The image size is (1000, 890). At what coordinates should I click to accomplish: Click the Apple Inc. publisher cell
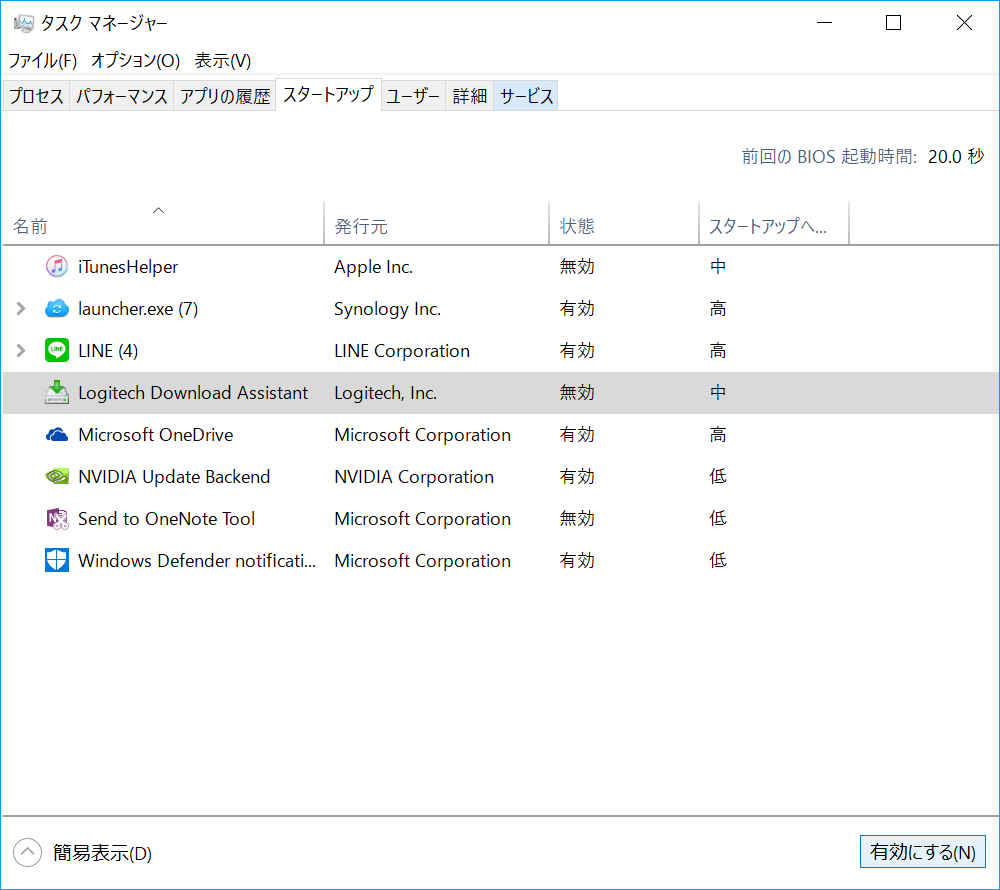374,266
